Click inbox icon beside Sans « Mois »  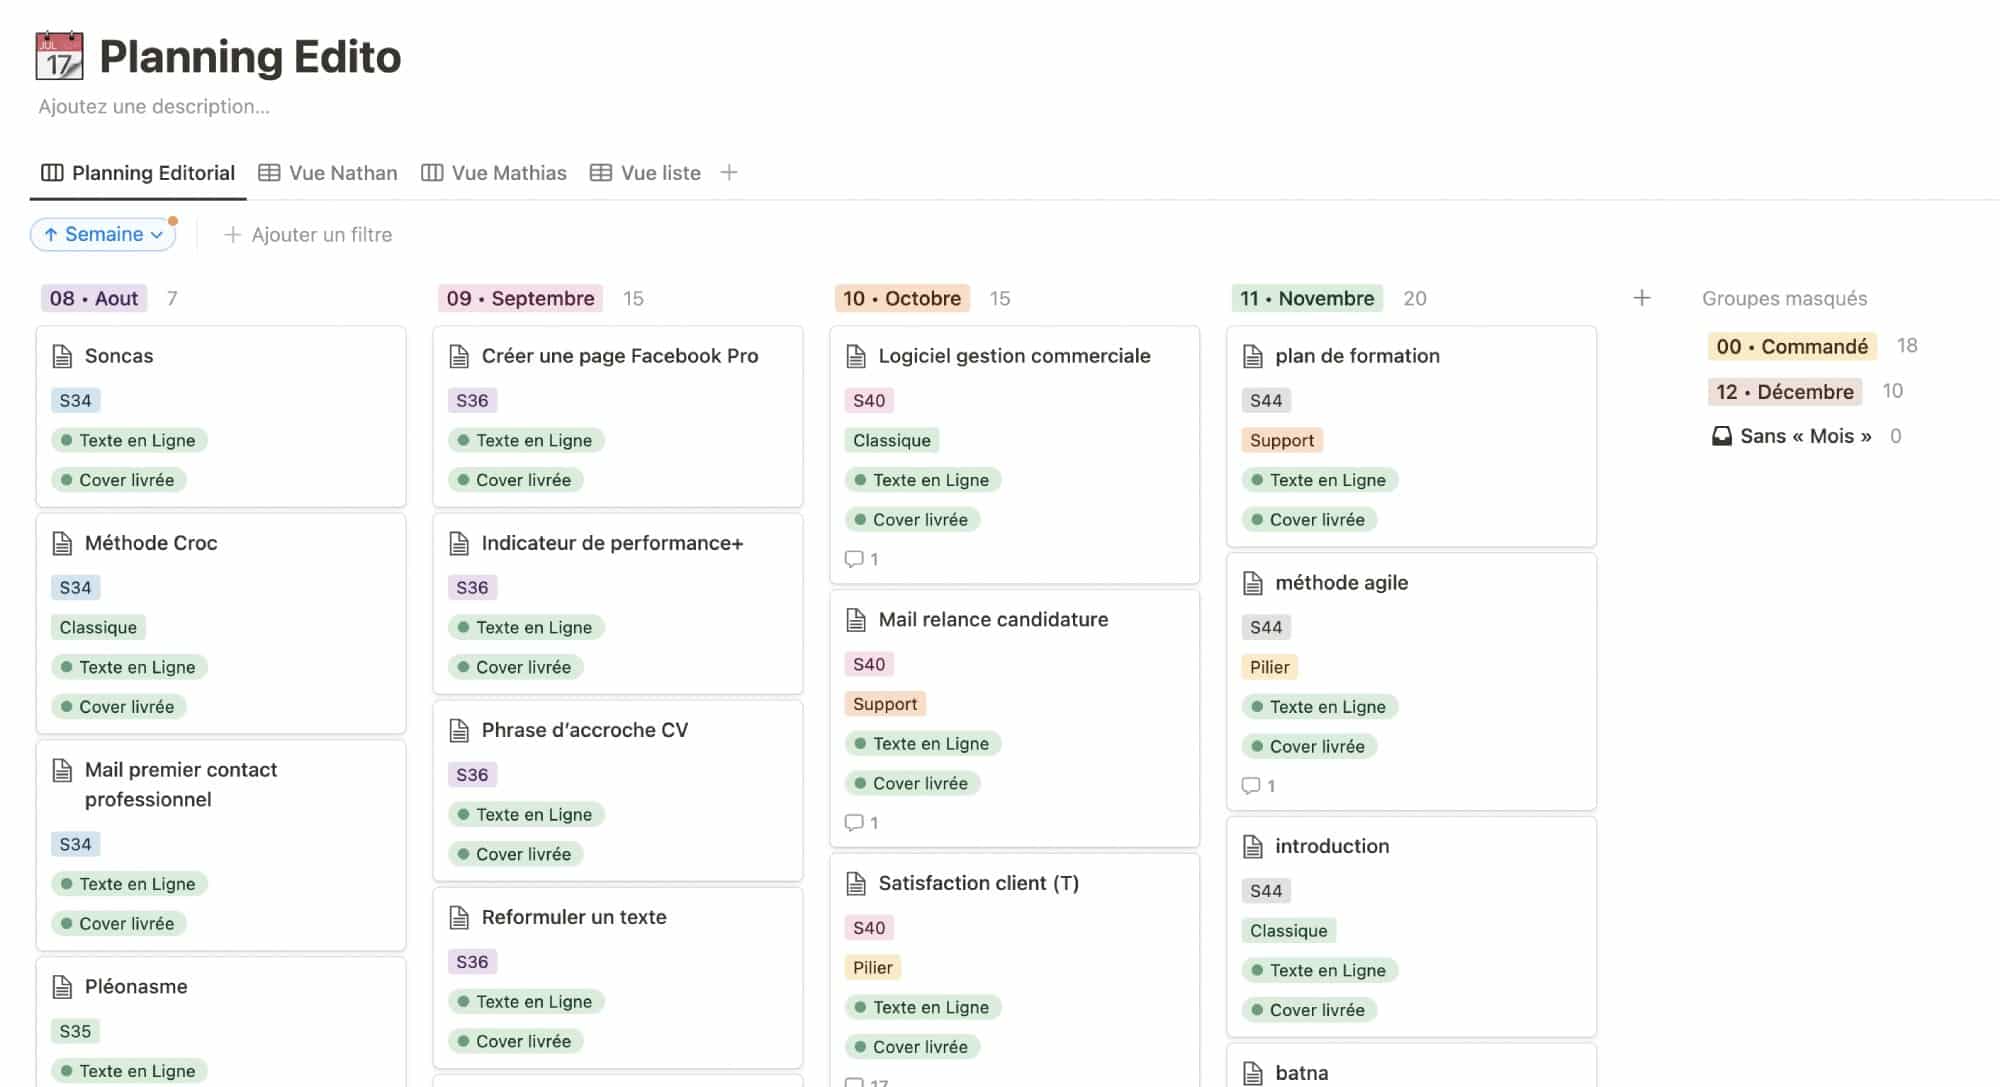(x=1721, y=436)
